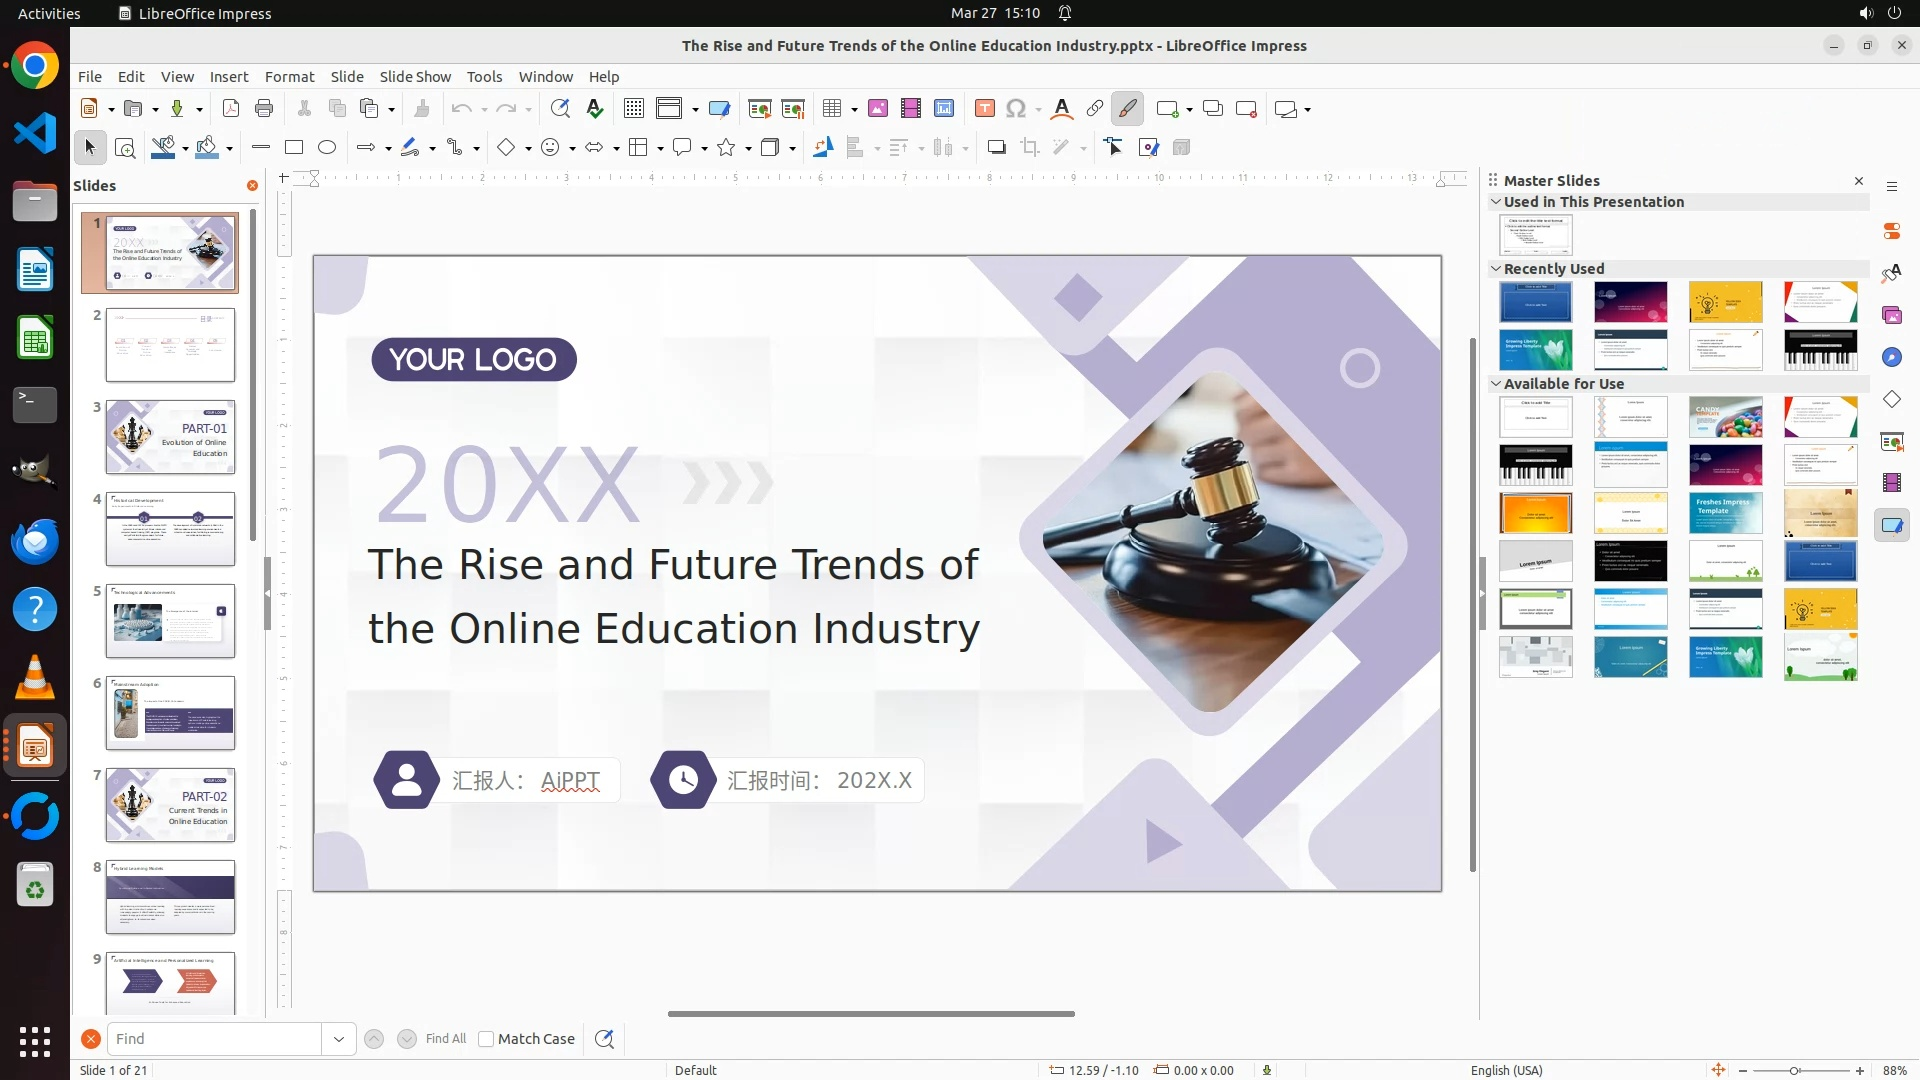Open the Format menu
Image resolution: width=1920 pixels, height=1080 pixels.
(289, 77)
